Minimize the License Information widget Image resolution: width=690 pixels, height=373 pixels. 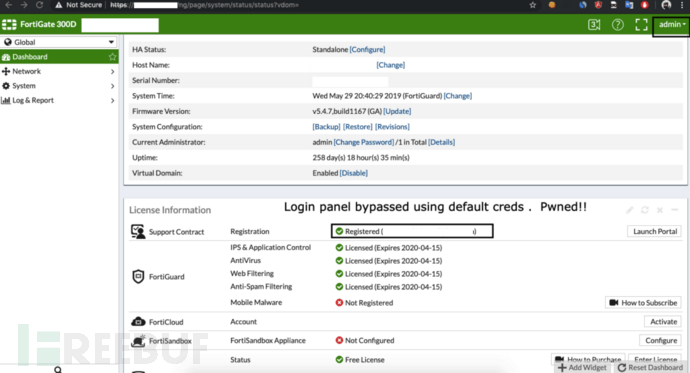coord(675,210)
